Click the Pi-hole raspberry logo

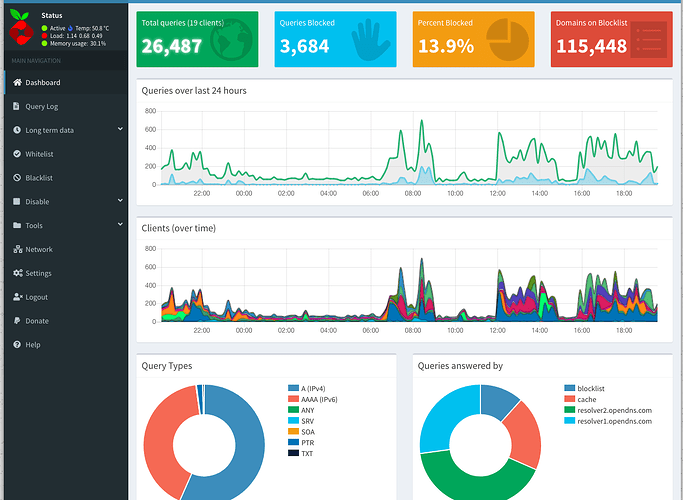pos(20,30)
